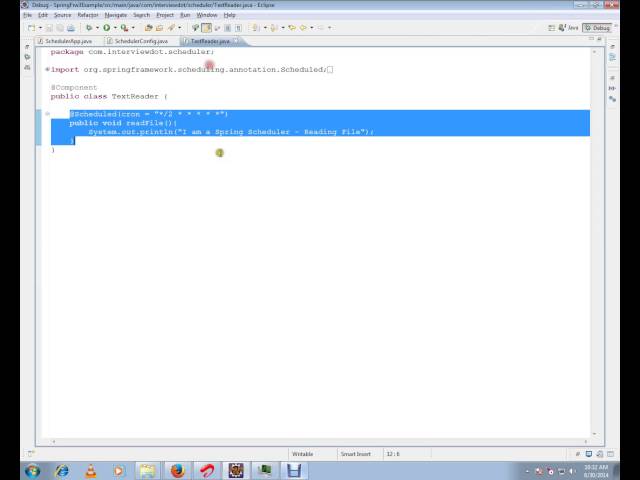Screen dimensions: 640x480
Task: Click the 'public class TextReader' line
Action: 109,96
